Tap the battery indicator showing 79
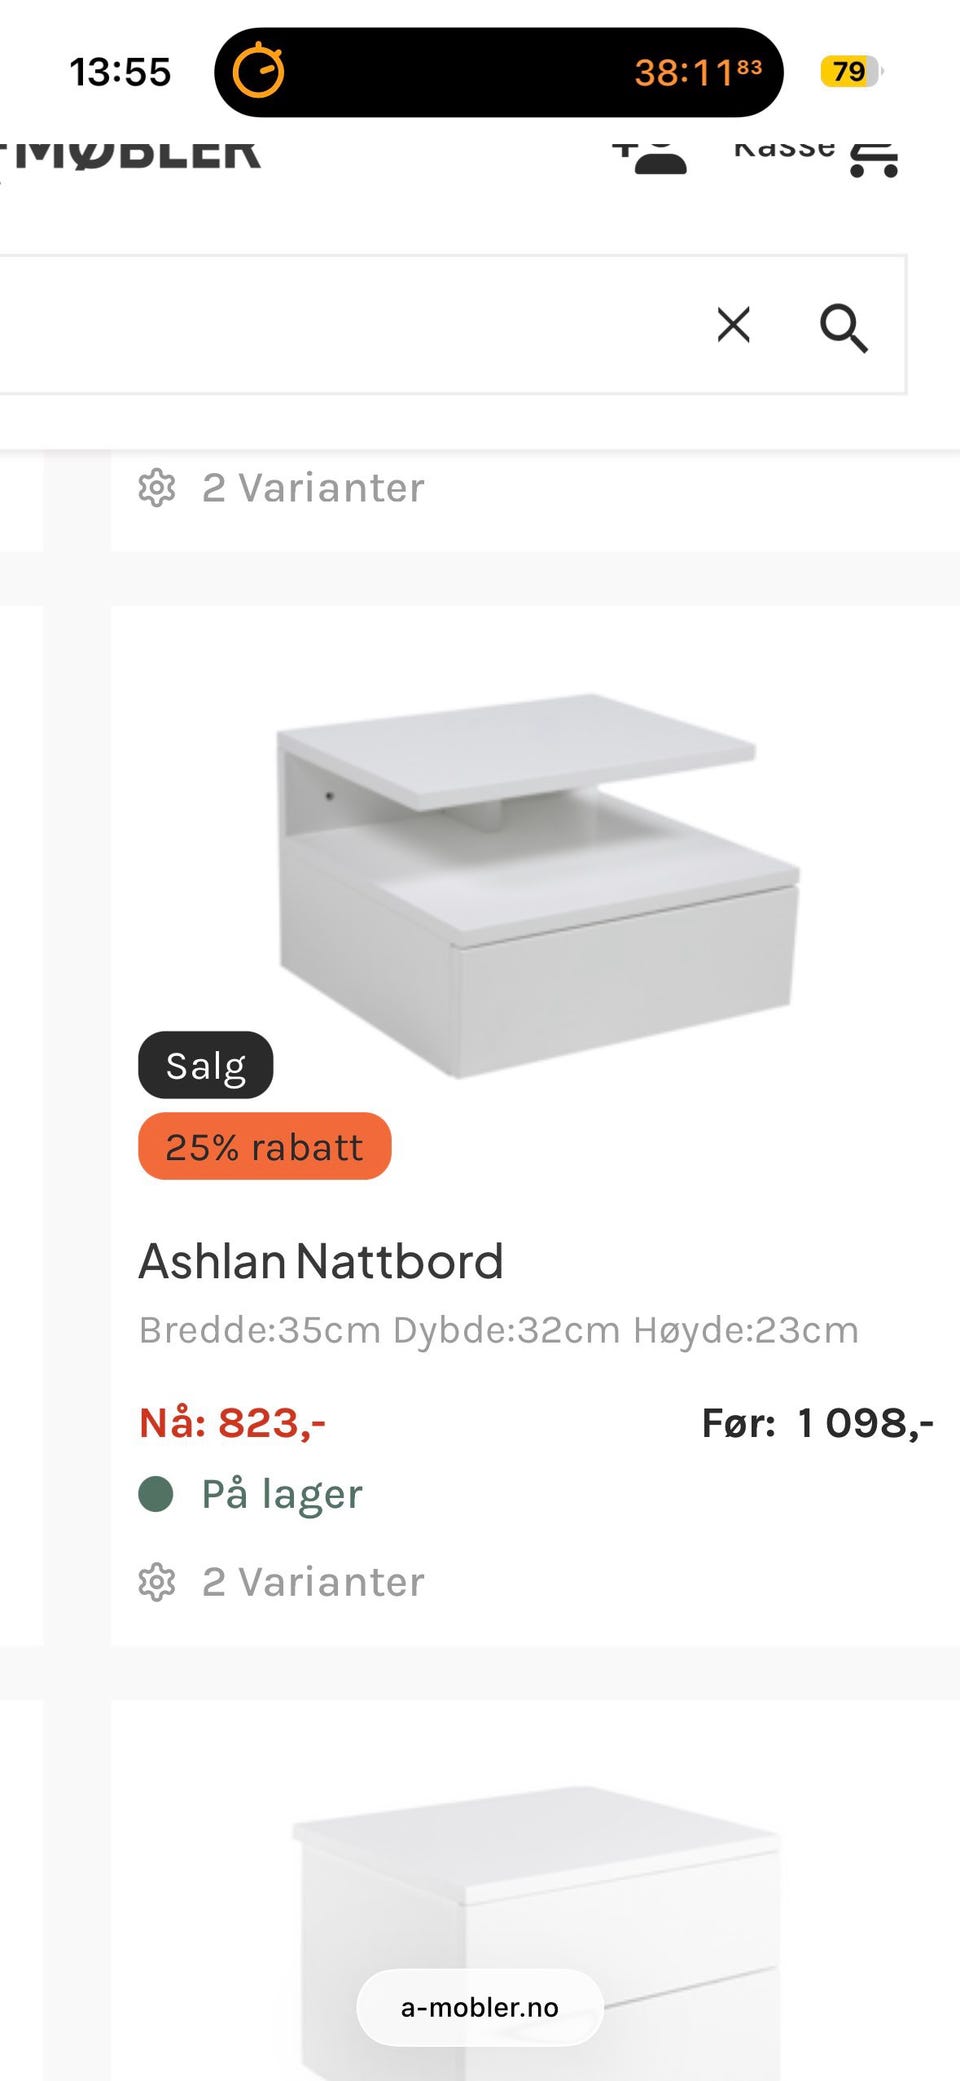This screenshot has width=960, height=2081. [850, 72]
